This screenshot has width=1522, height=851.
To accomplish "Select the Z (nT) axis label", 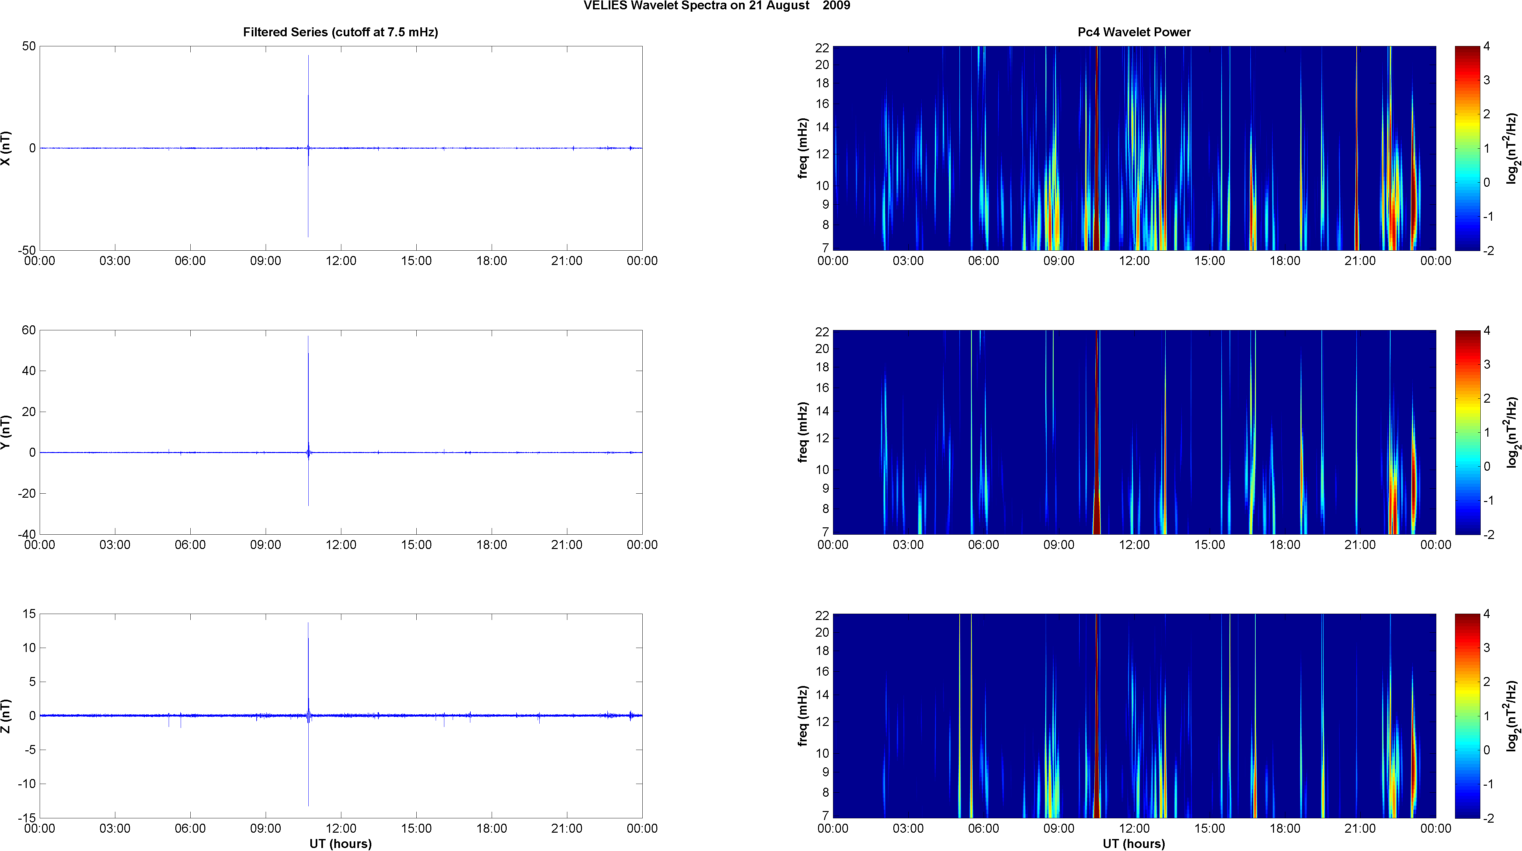I will point(7,716).
